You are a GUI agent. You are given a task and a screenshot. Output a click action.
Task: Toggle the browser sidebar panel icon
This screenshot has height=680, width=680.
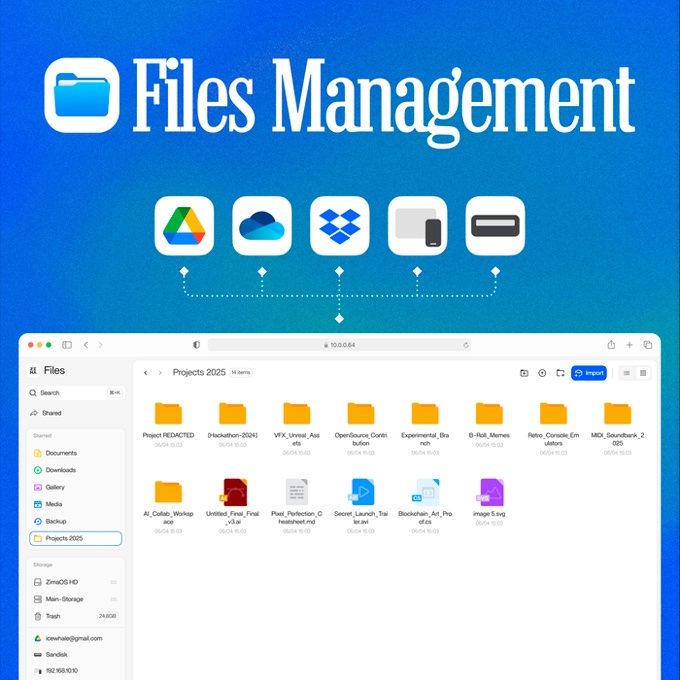click(x=67, y=345)
